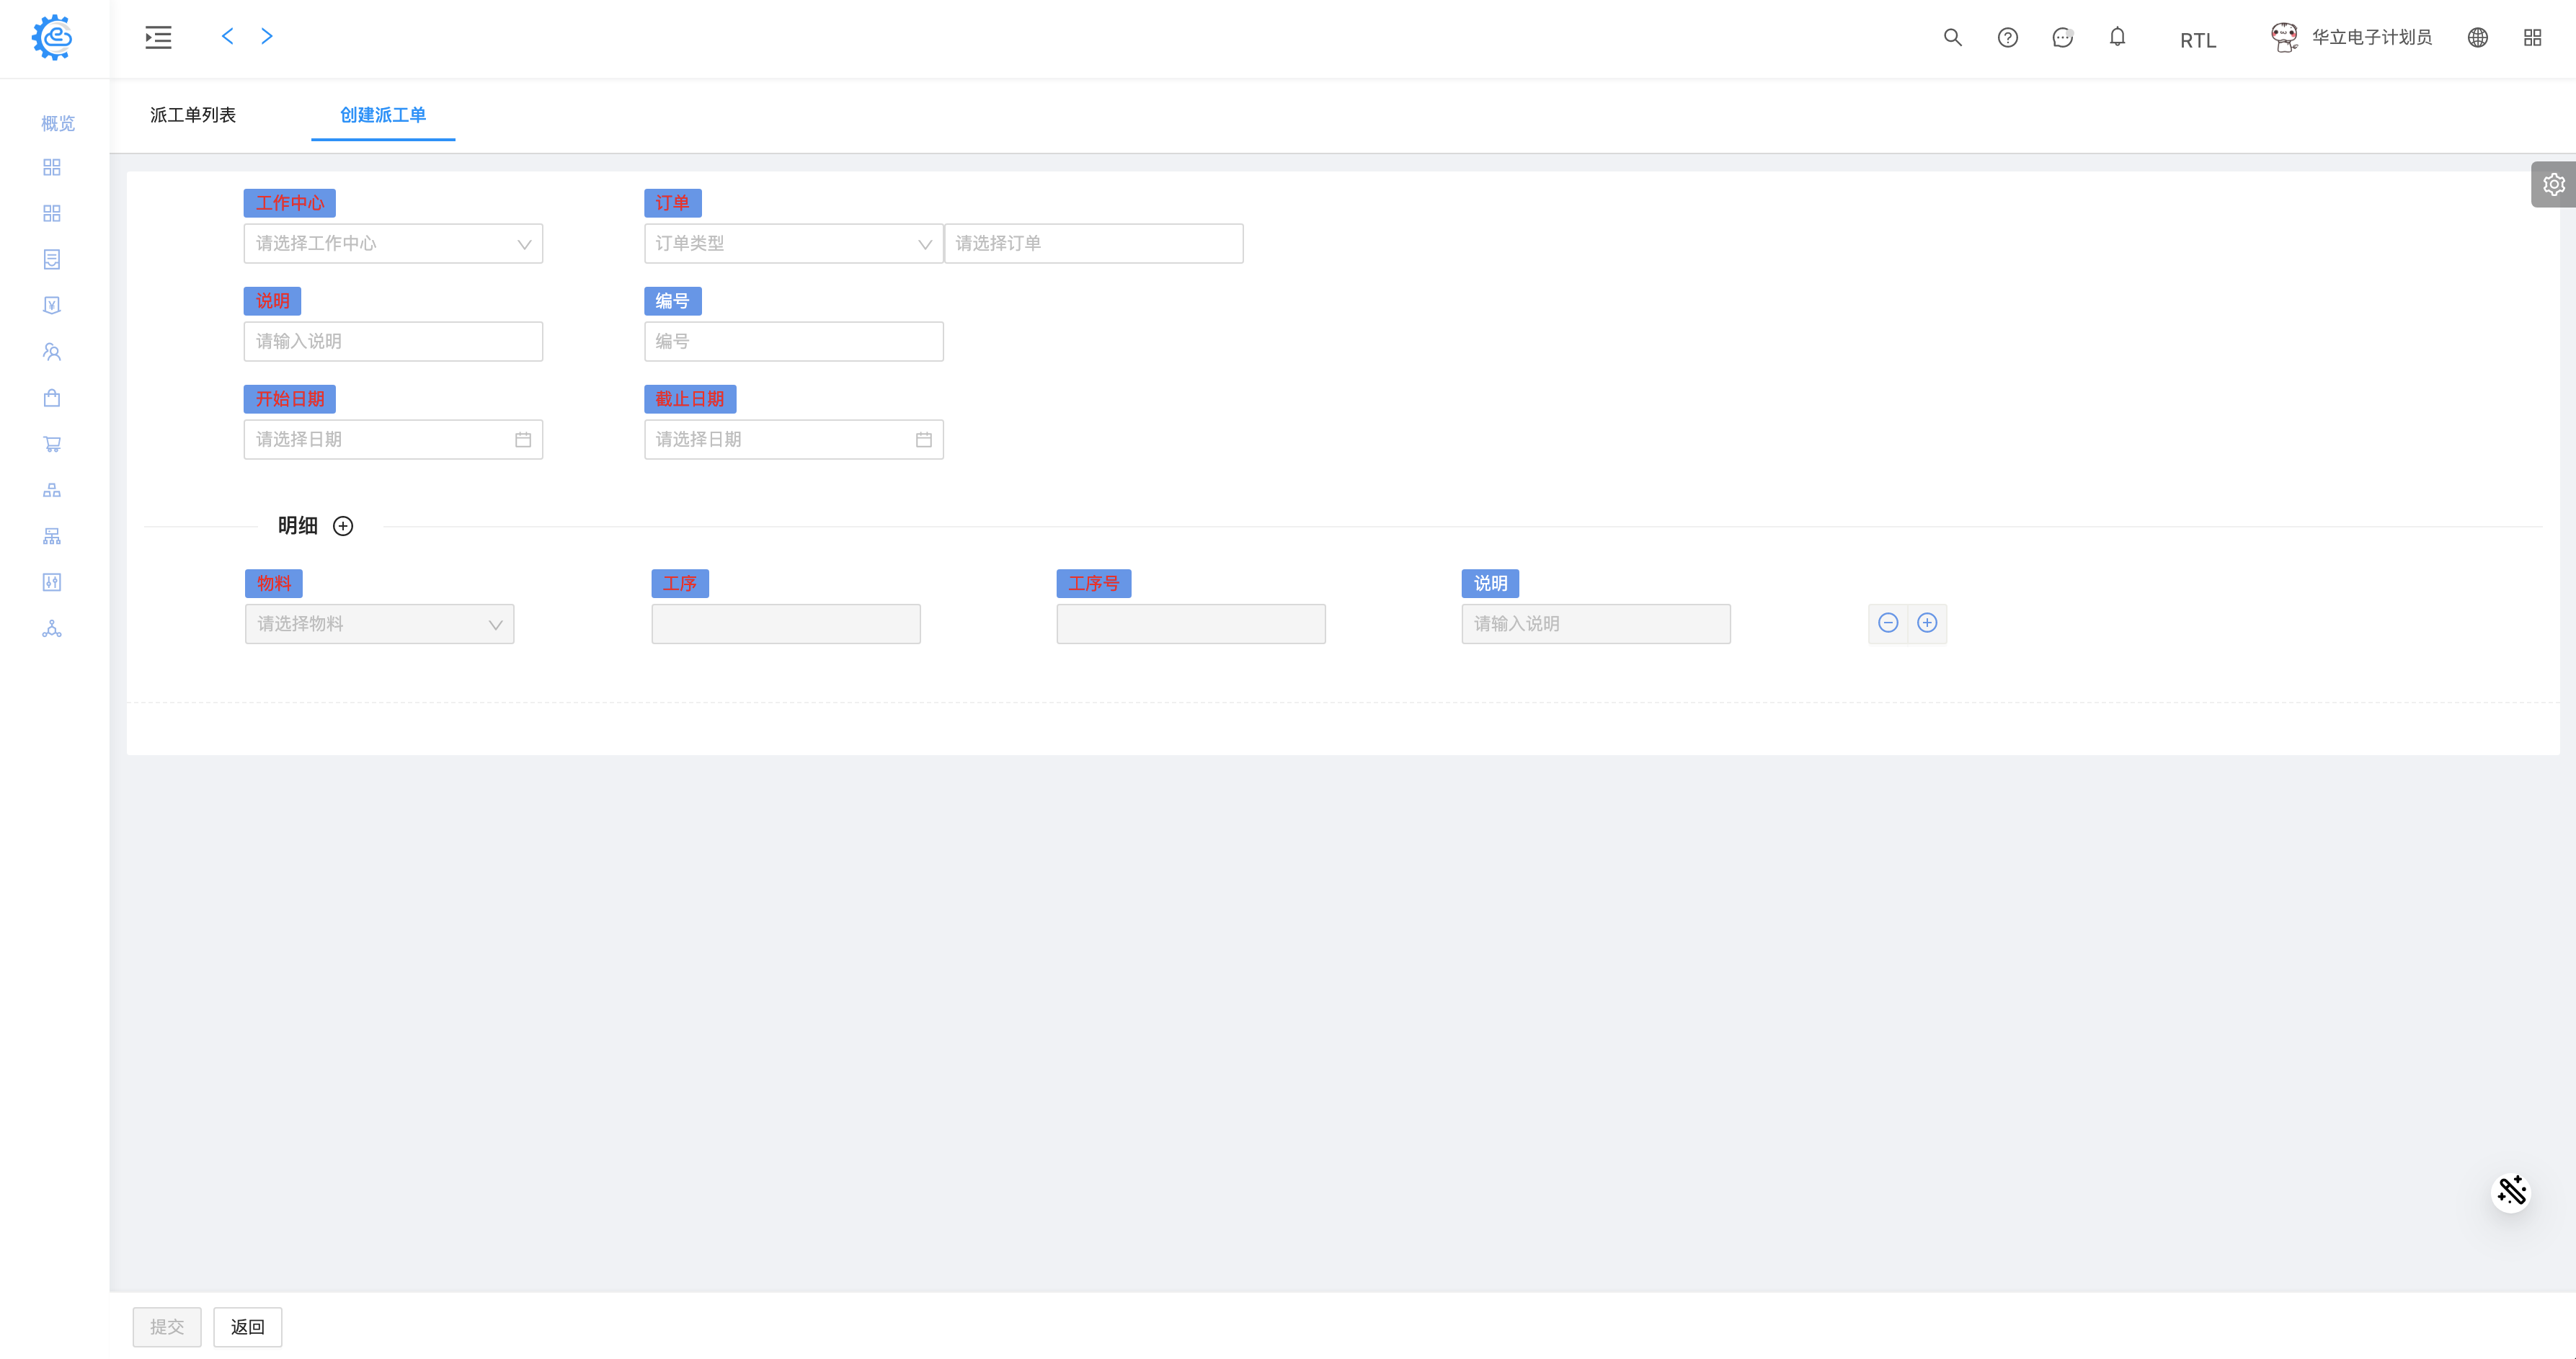Click the 提交 button

167,1327
